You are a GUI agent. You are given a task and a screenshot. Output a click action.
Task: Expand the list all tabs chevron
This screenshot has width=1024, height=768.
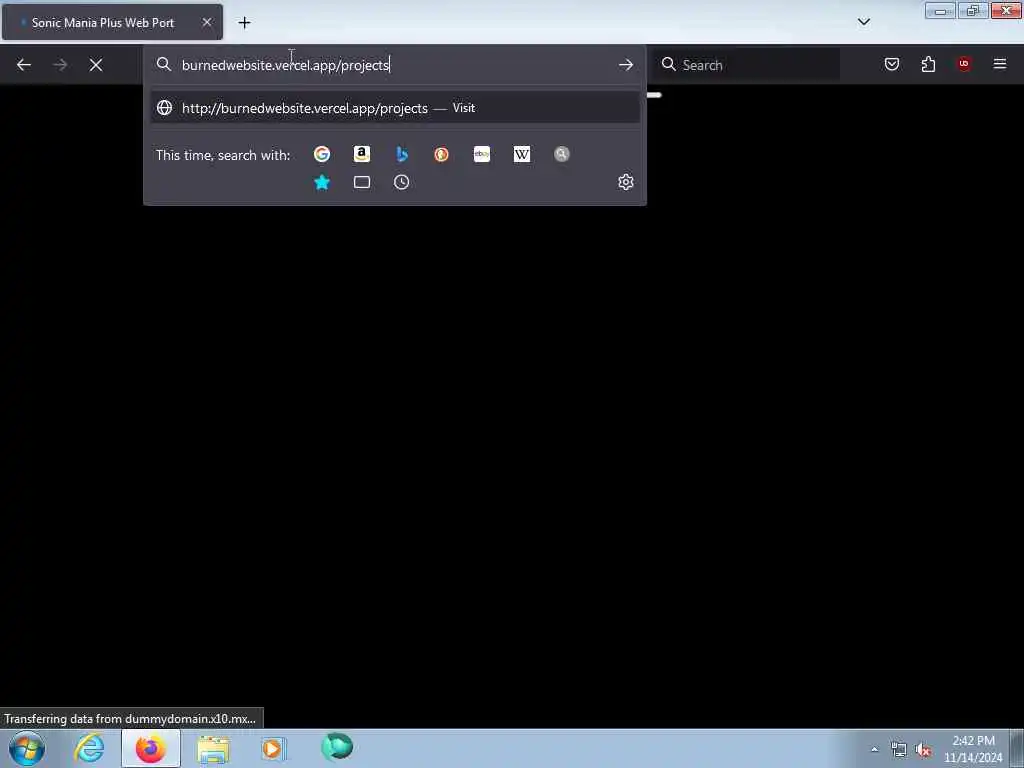tap(863, 22)
